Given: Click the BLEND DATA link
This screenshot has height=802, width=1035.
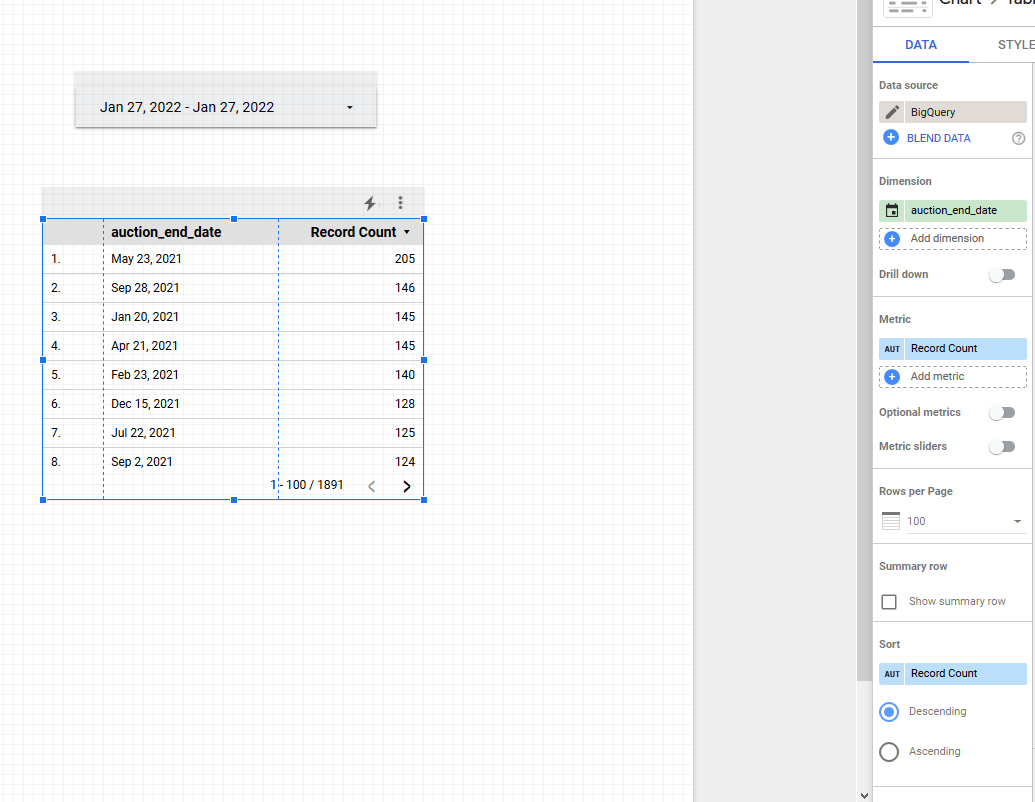Looking at the screenshot, I should (937, 137).
